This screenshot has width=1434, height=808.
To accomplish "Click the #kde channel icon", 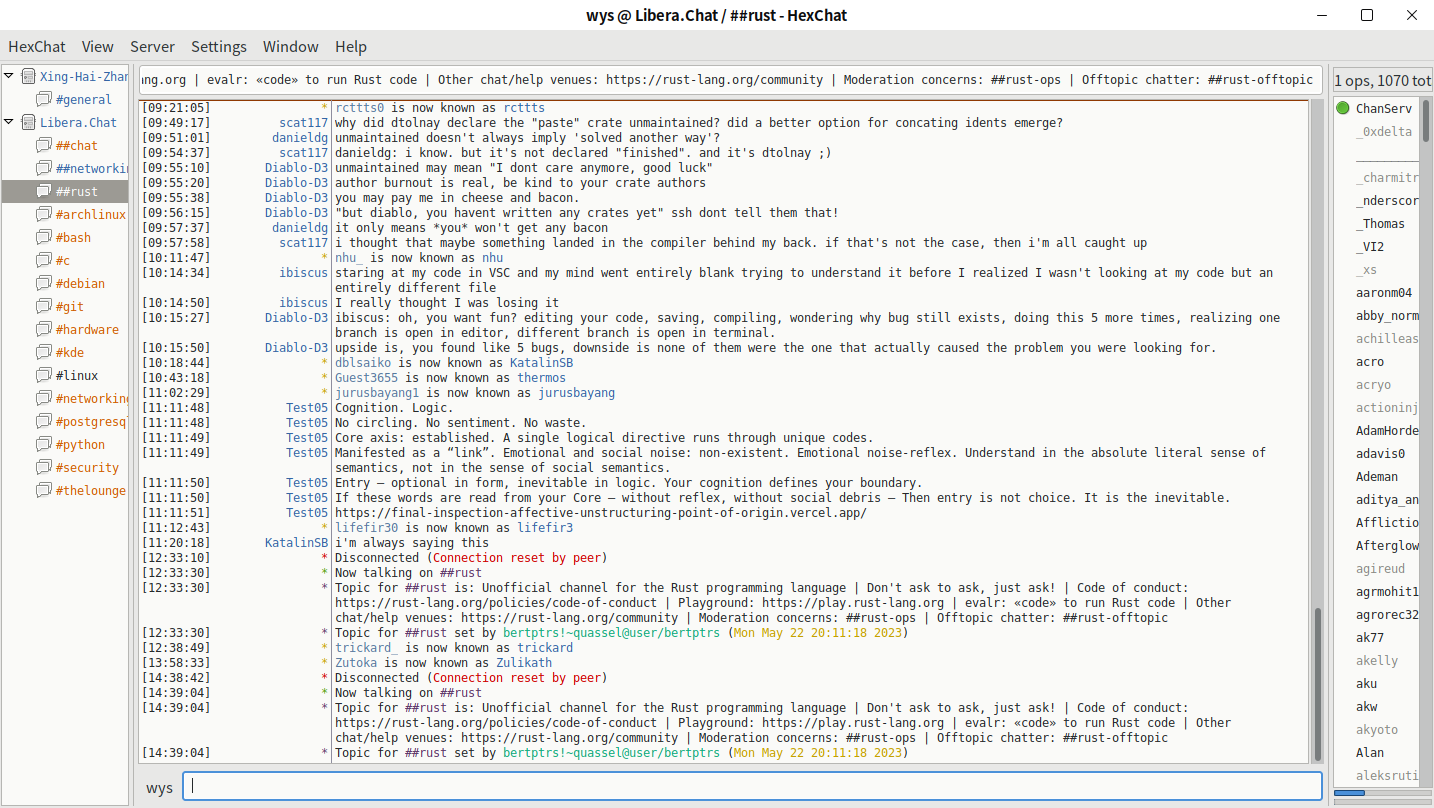I will [44, 352].
